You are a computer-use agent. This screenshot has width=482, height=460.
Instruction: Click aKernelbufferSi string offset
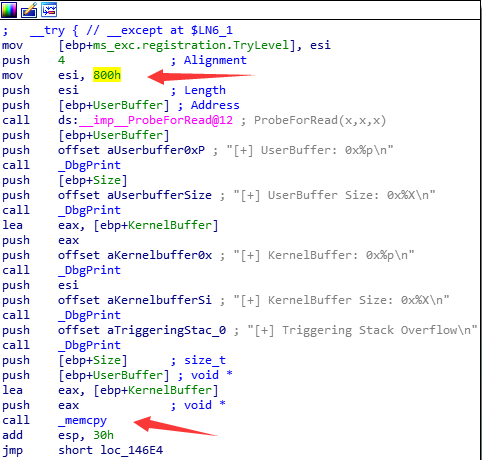(159, 300)
